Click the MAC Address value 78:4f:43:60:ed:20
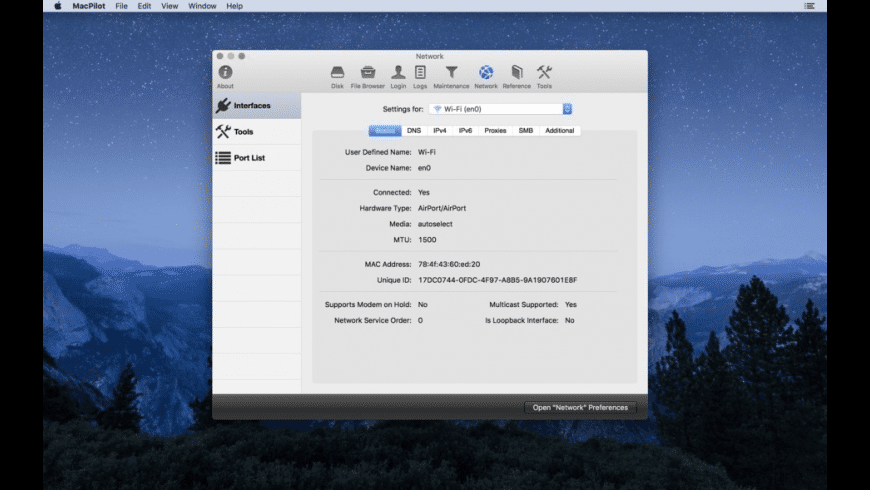This screenshot has width=870, height=490. pos(449,264)
